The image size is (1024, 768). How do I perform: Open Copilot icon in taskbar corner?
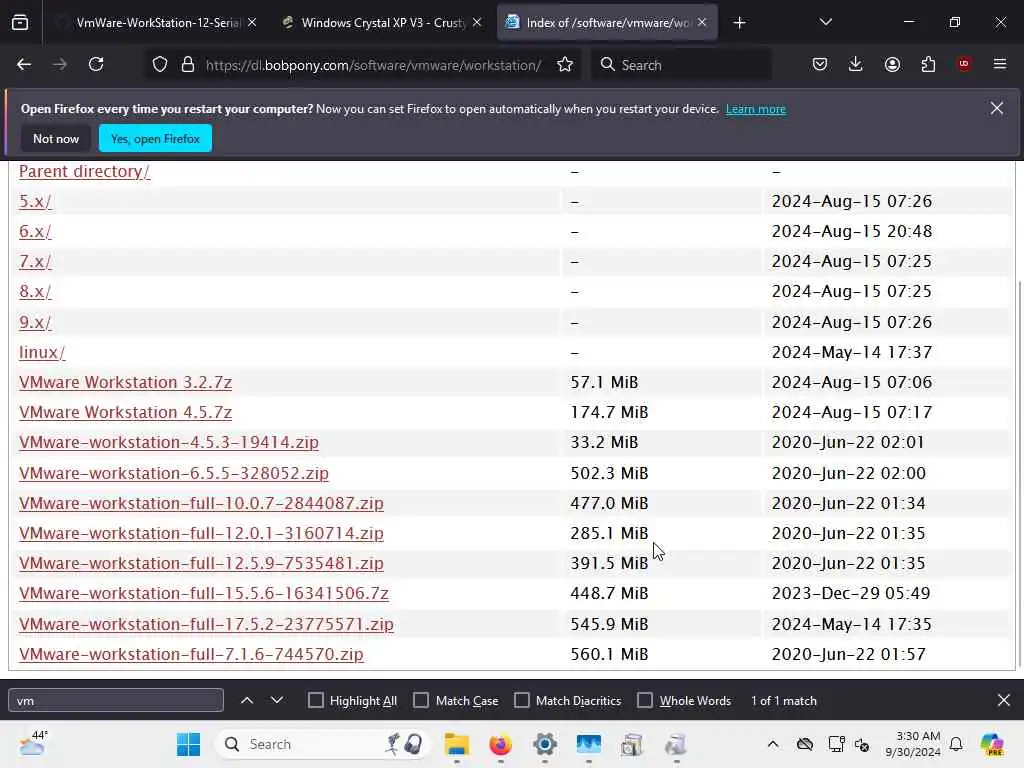992,744
